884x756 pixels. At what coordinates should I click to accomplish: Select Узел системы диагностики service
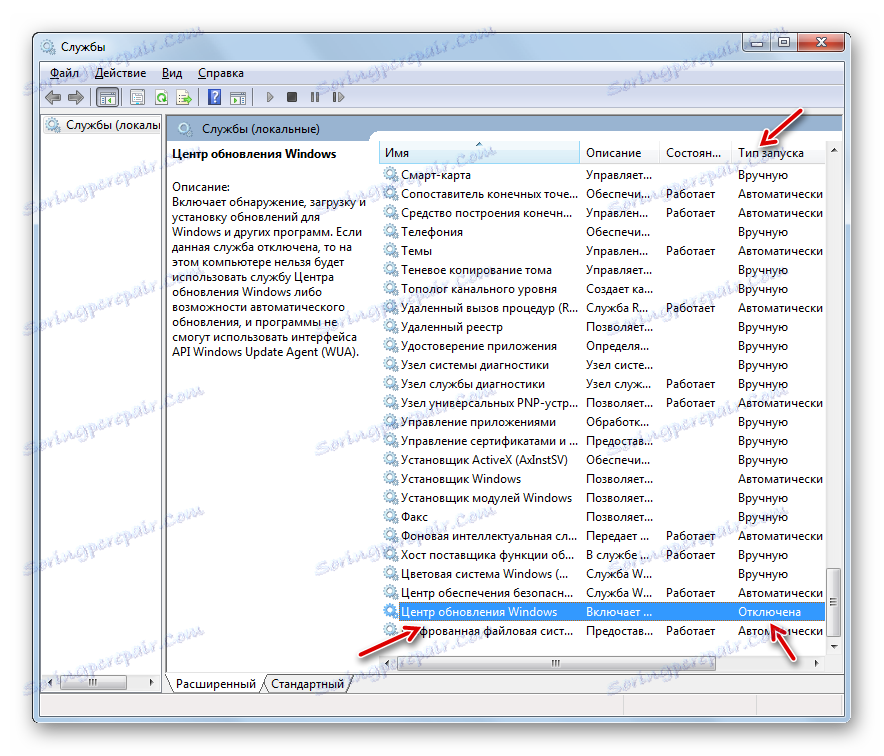(x=602, y=365)
